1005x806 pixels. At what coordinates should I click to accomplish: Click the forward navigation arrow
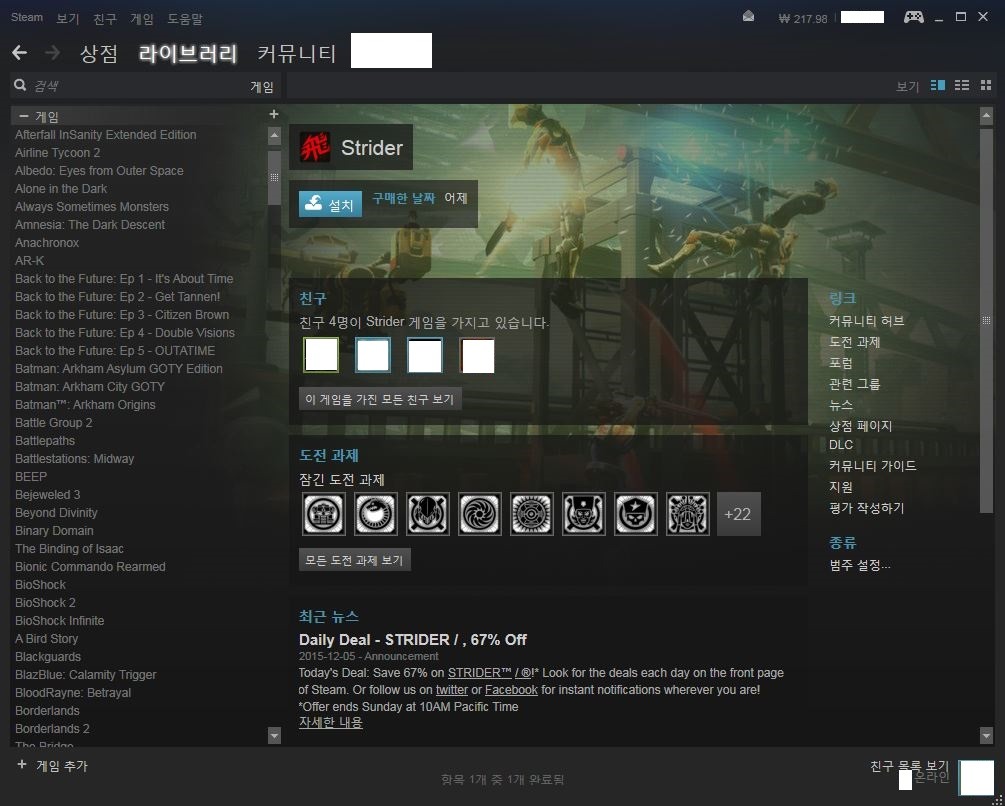[53, 53]
